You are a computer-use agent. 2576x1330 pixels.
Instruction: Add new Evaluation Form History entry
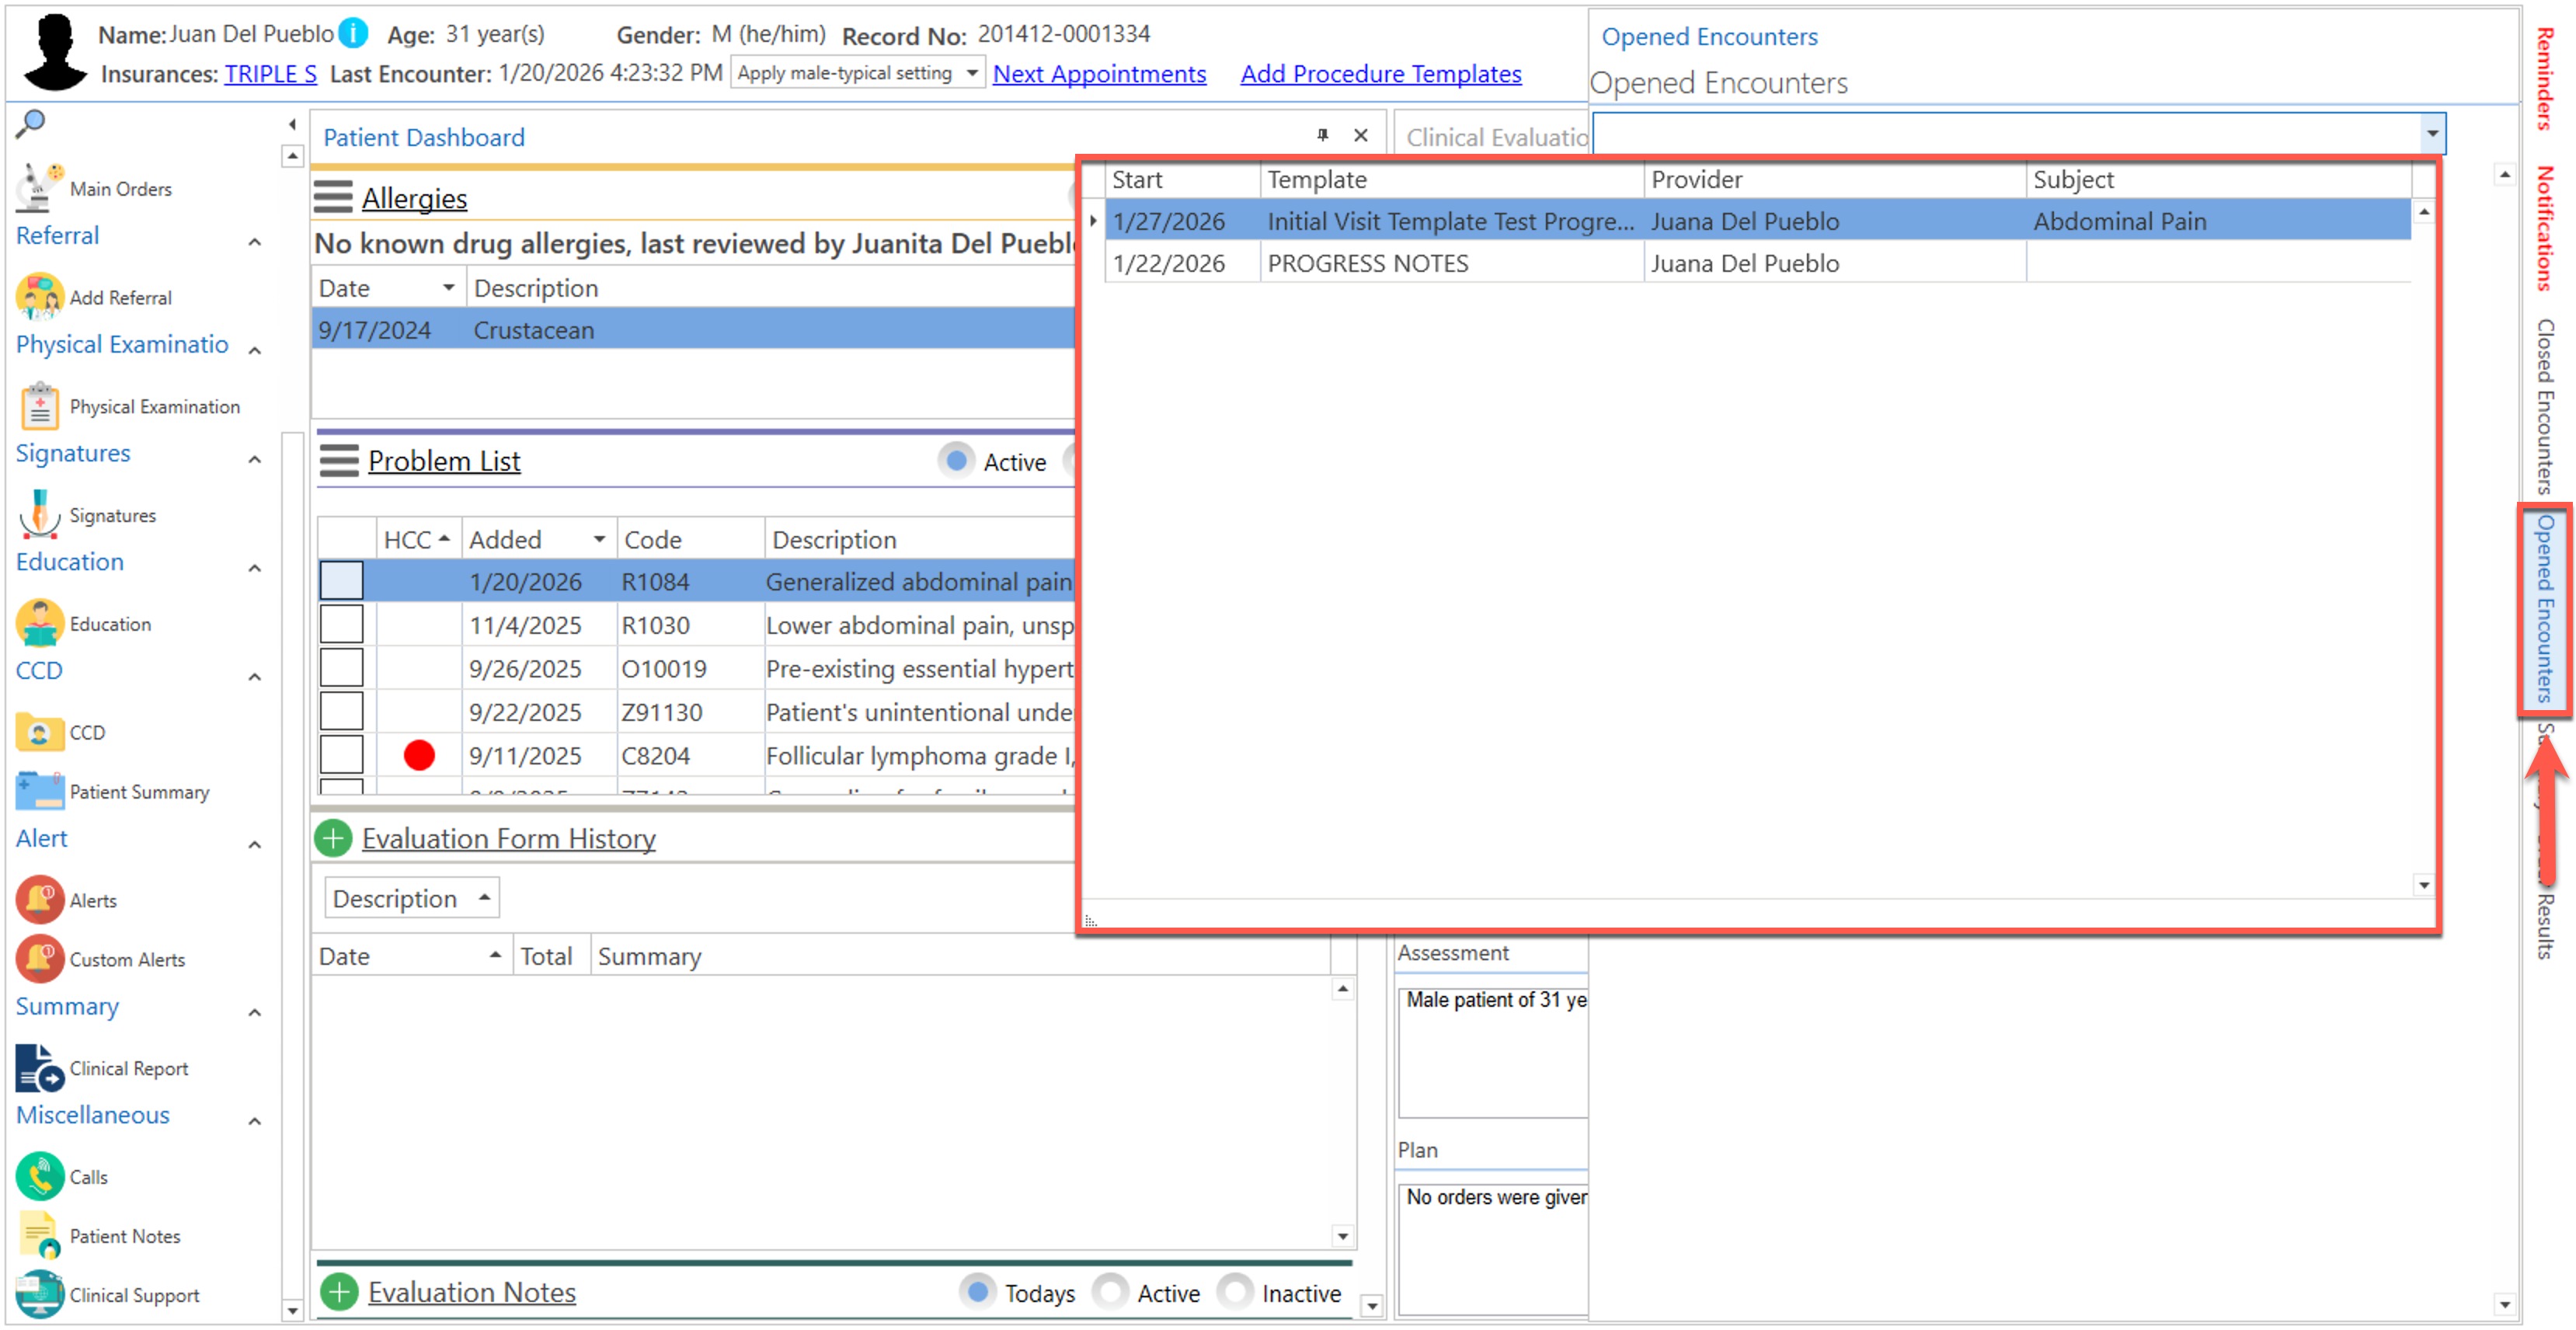333,838
